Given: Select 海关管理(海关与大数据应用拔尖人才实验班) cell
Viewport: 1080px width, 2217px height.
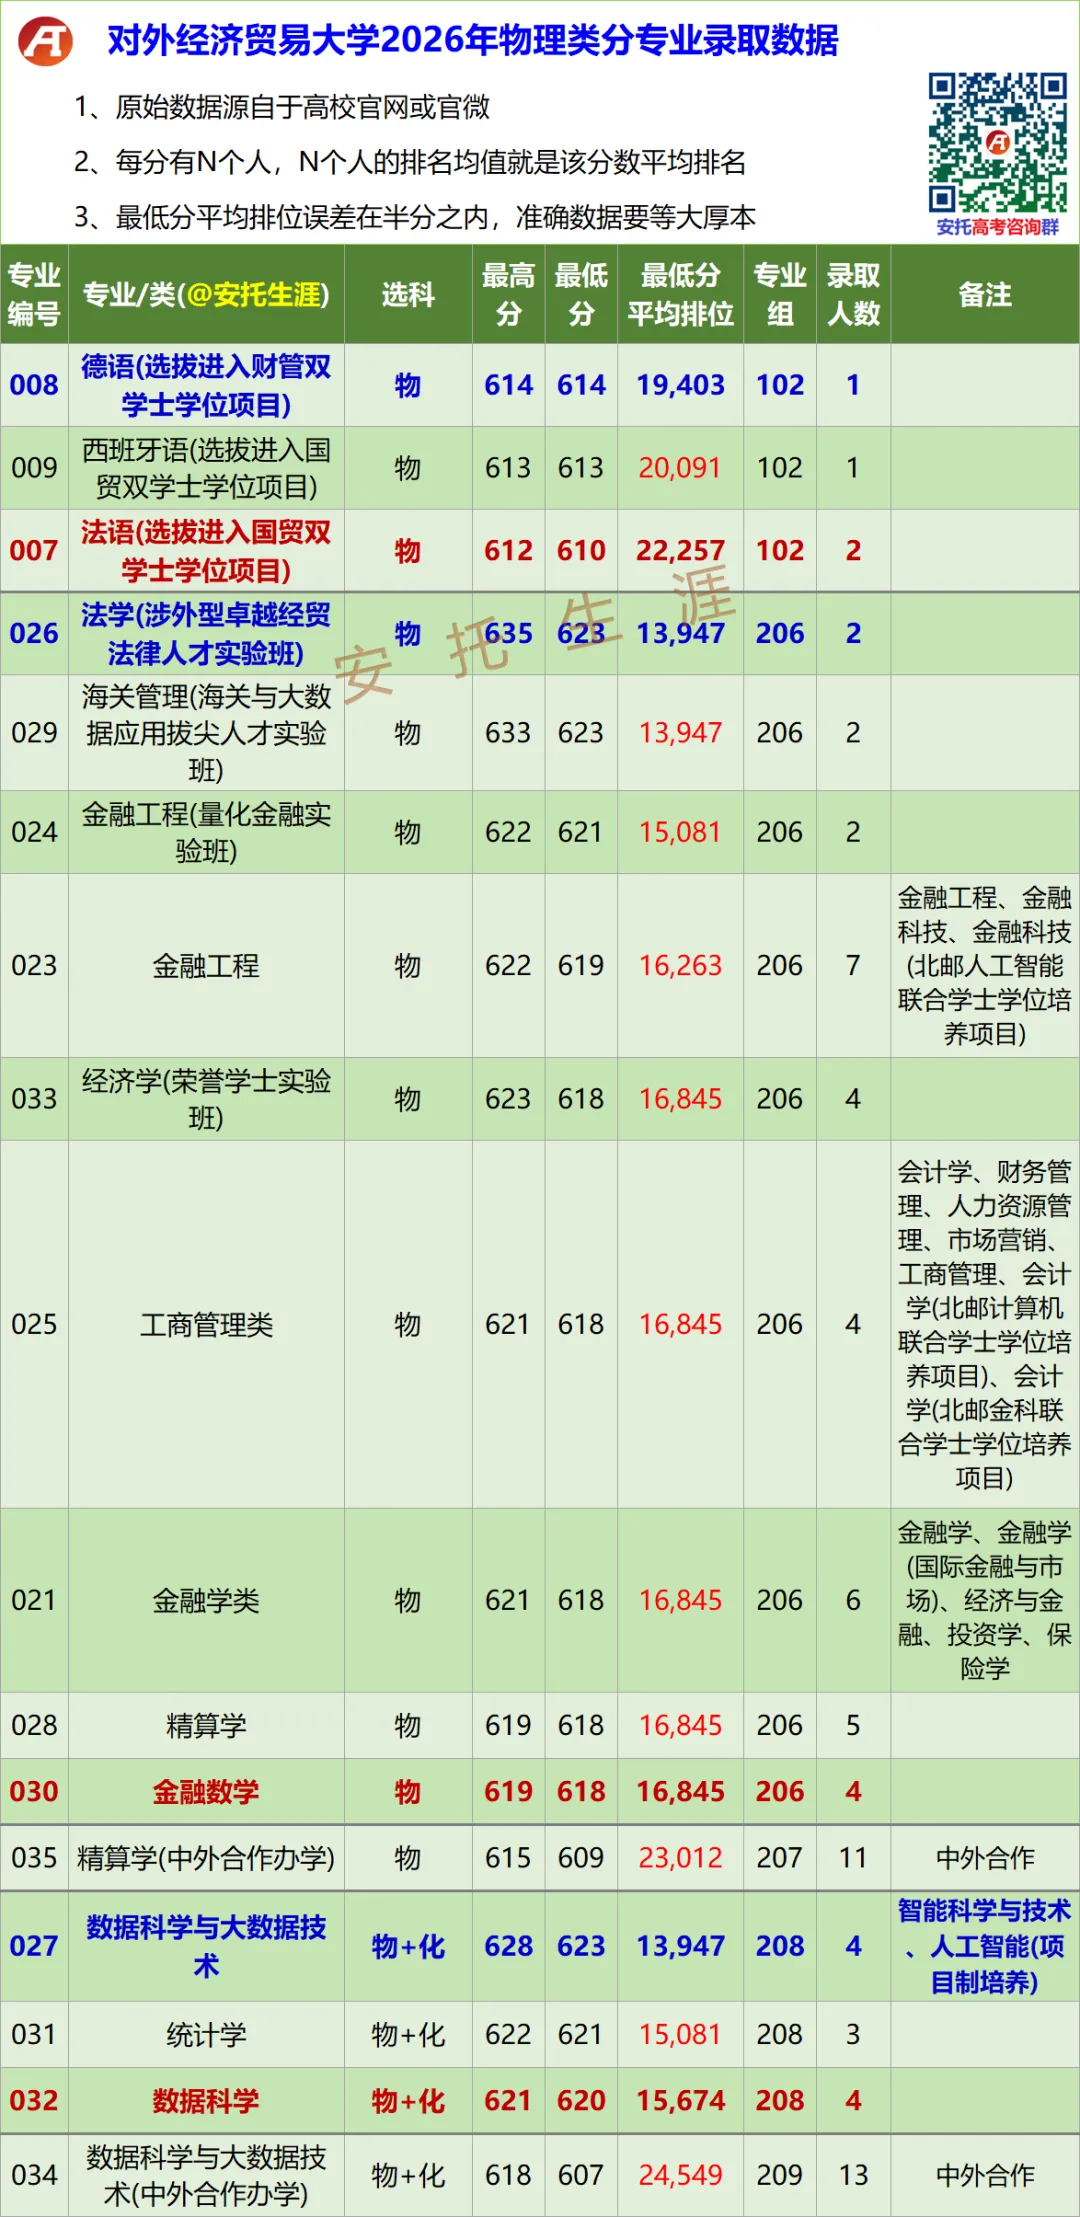Looking at the screenshot, I should [206, 733].
